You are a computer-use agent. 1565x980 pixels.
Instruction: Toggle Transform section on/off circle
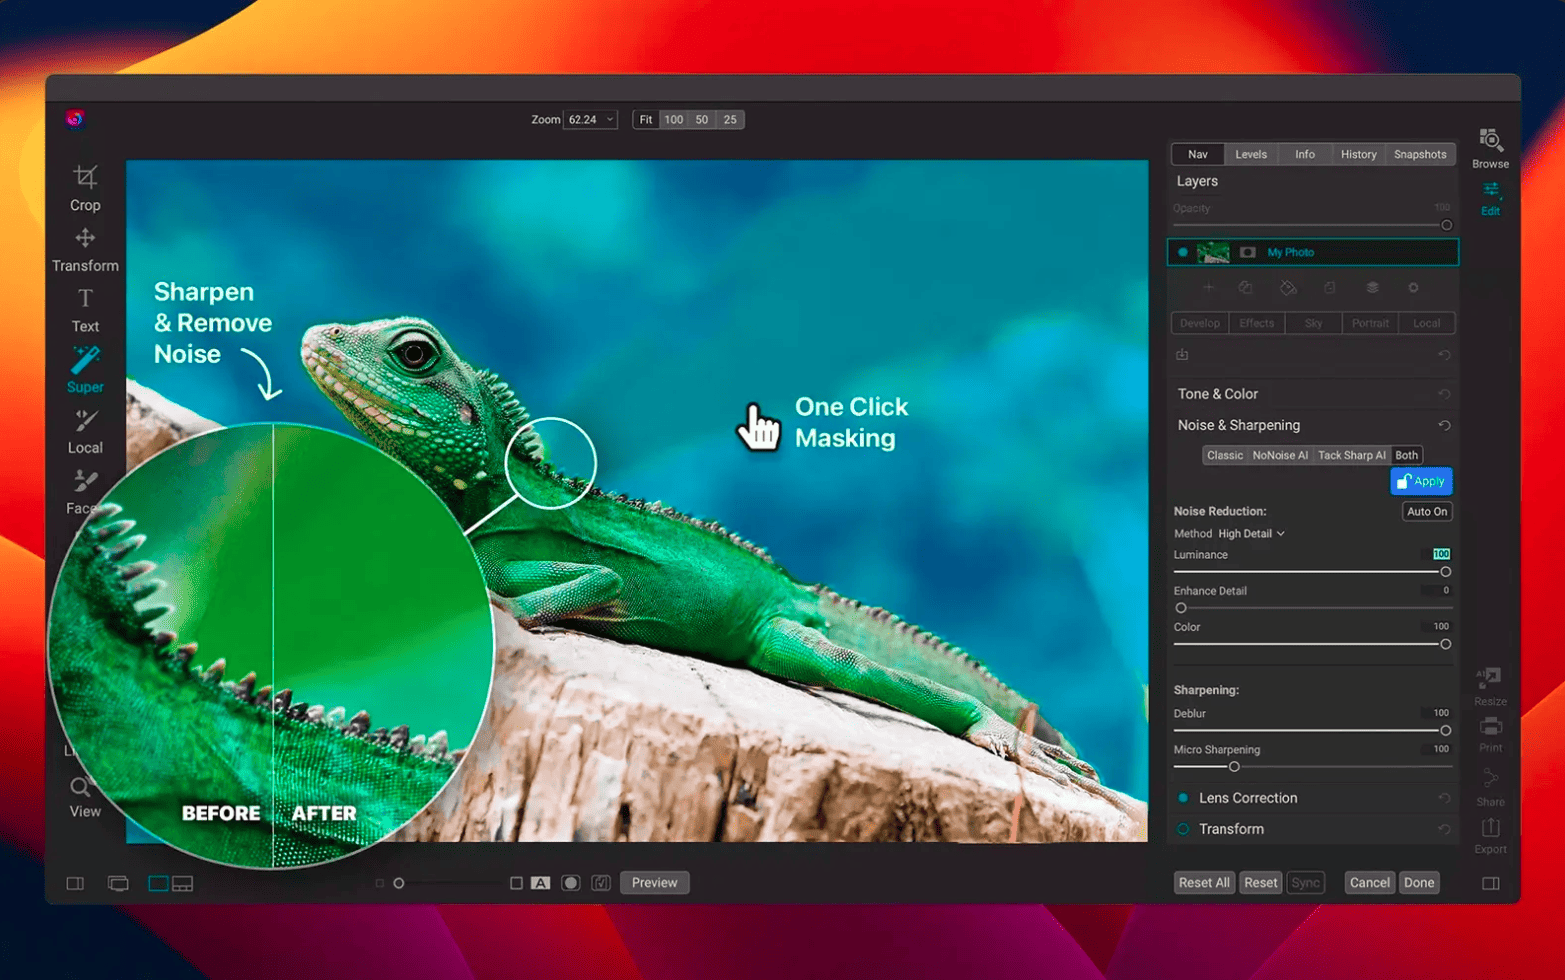click(x=1183, y=829)
